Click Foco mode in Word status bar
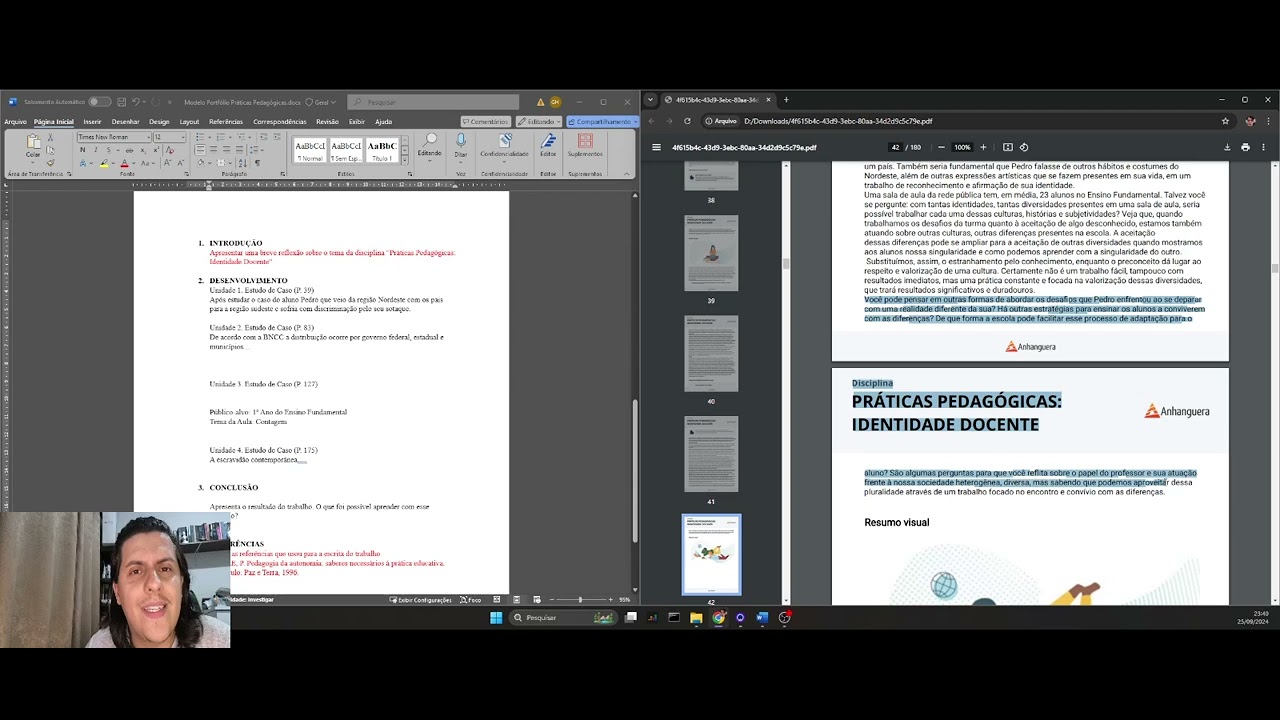The width and height of the screenshot is (1280, 720). (x=470, y=600)
